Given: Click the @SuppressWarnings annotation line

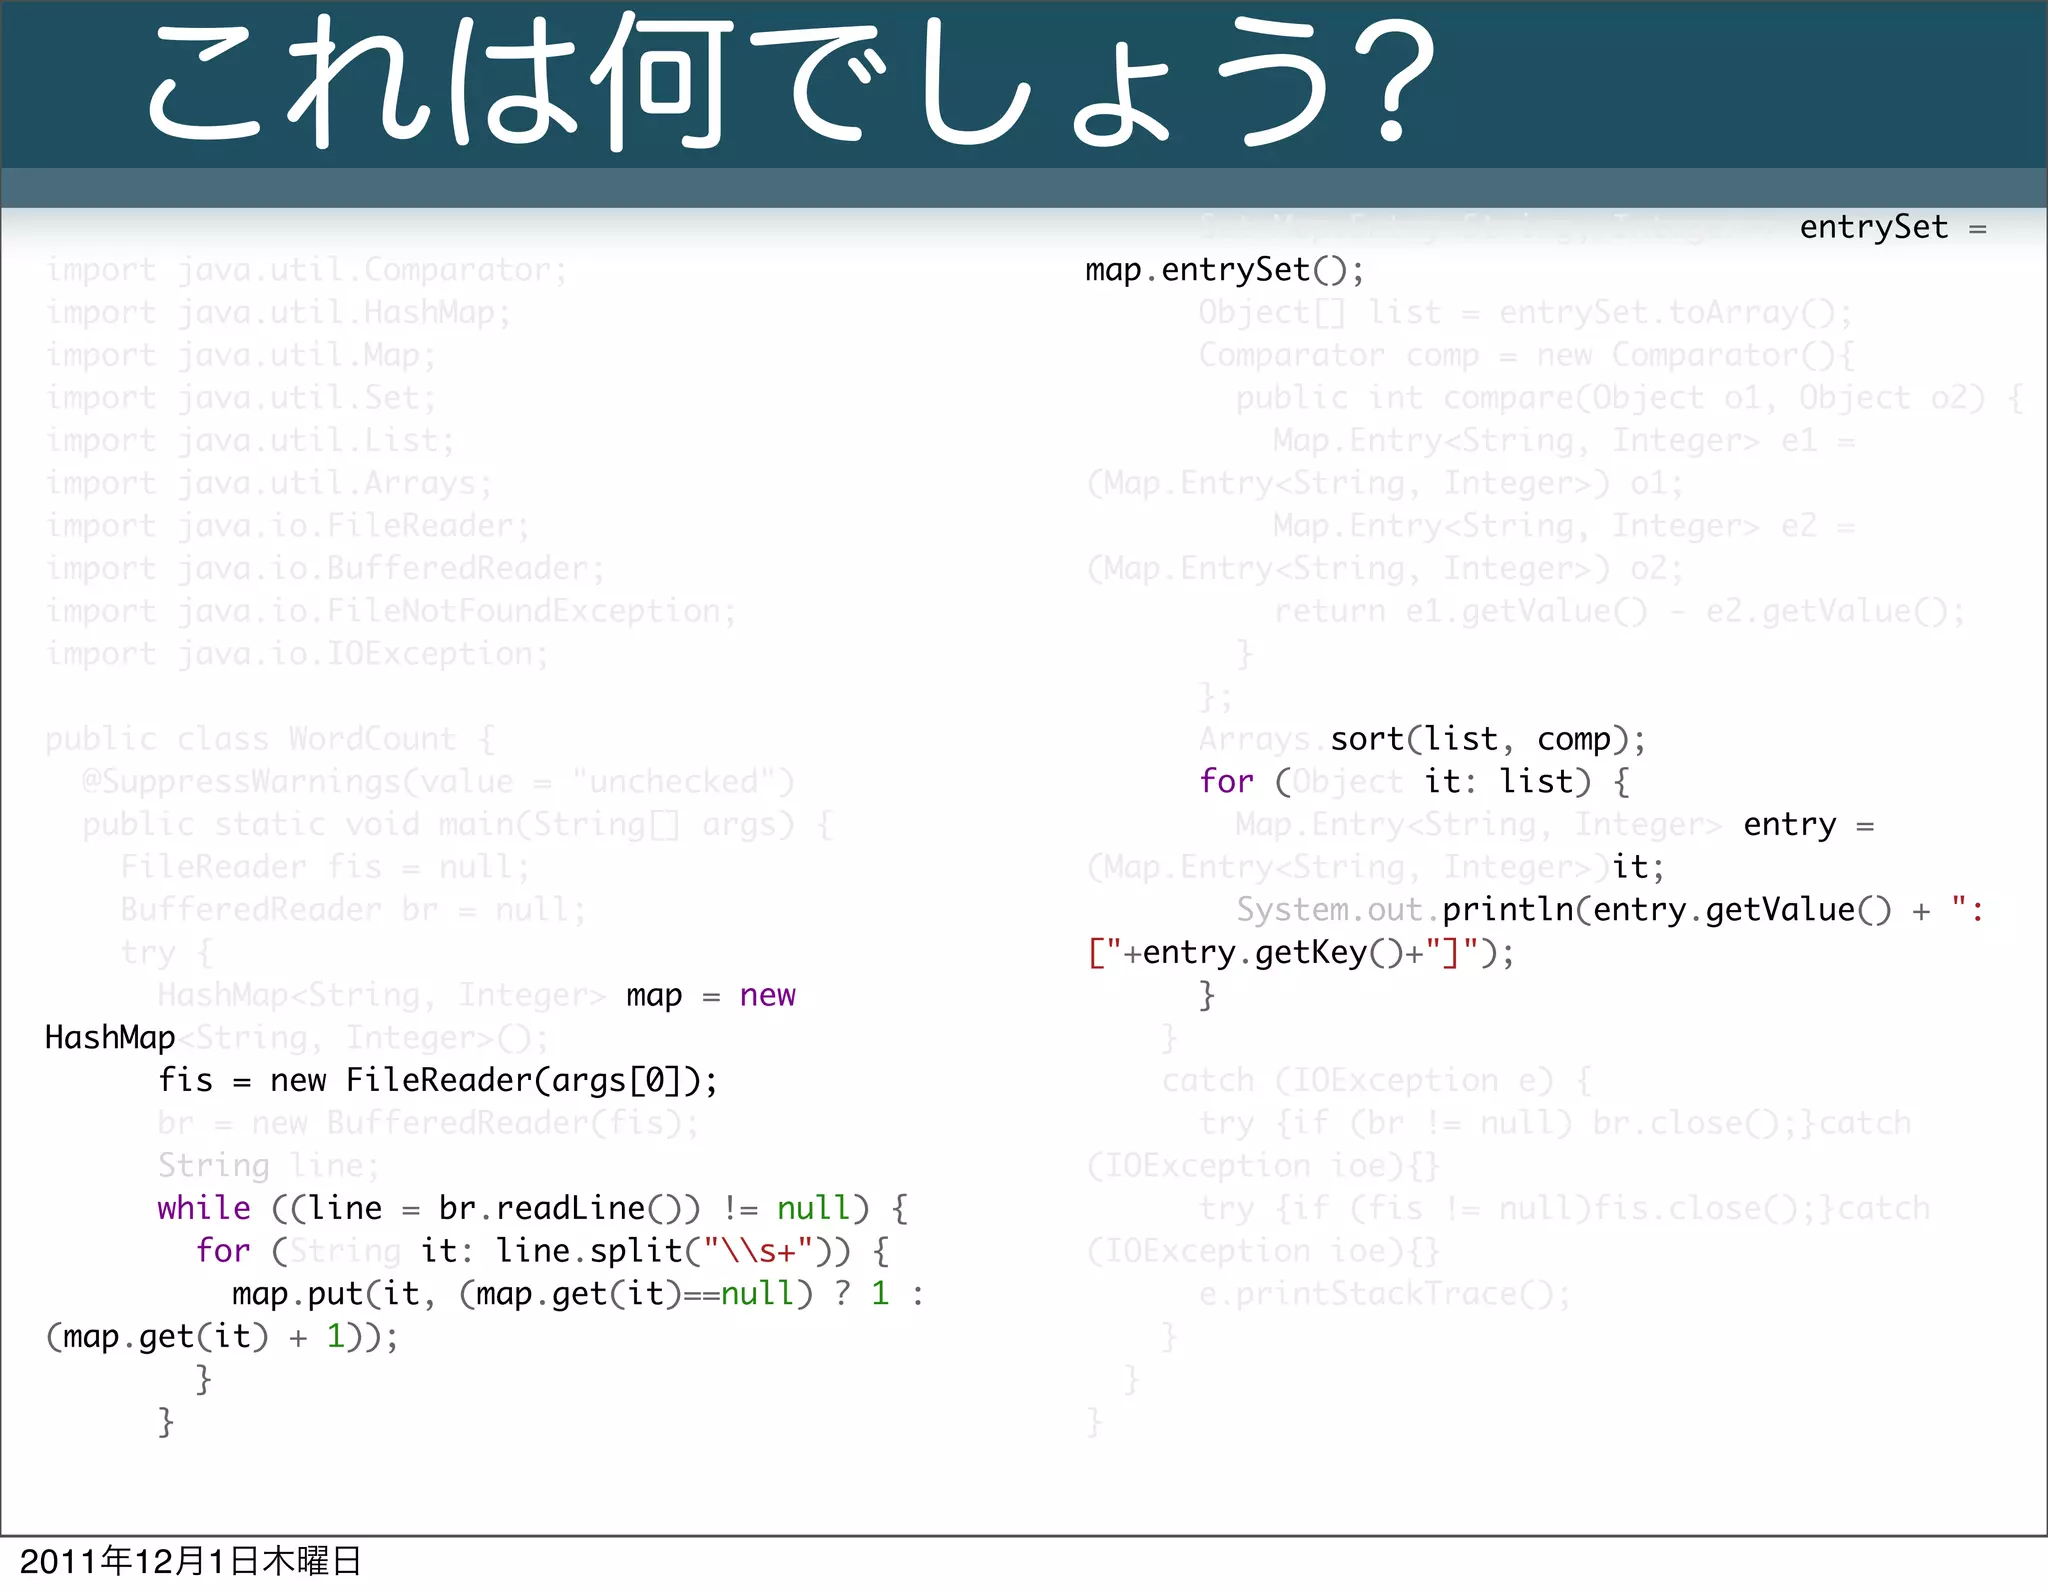Looking at the screenshot, I should [x=438, y=782].
